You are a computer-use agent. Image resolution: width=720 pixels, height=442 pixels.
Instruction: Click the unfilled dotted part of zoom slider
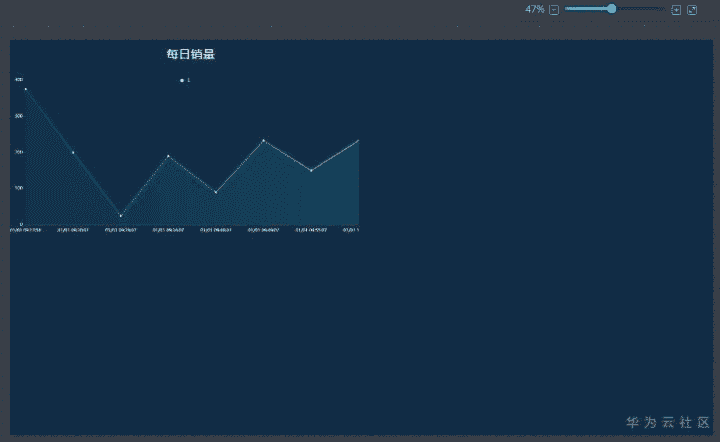[640, 9]
